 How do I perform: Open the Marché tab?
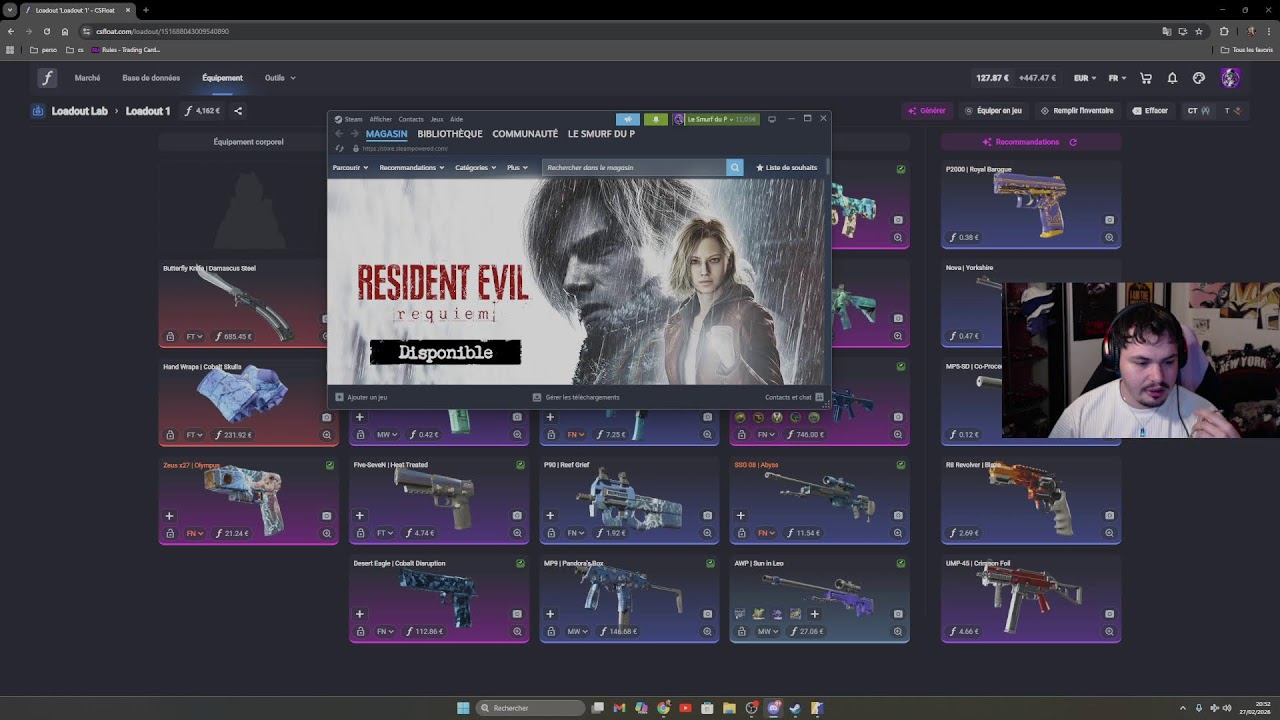[87, 78]
